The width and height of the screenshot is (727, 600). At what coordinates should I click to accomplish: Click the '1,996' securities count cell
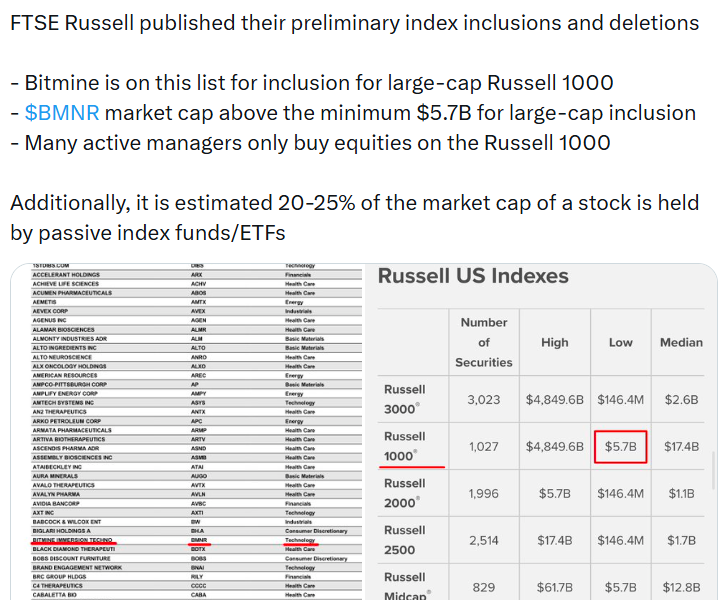[x=484, y=493]
